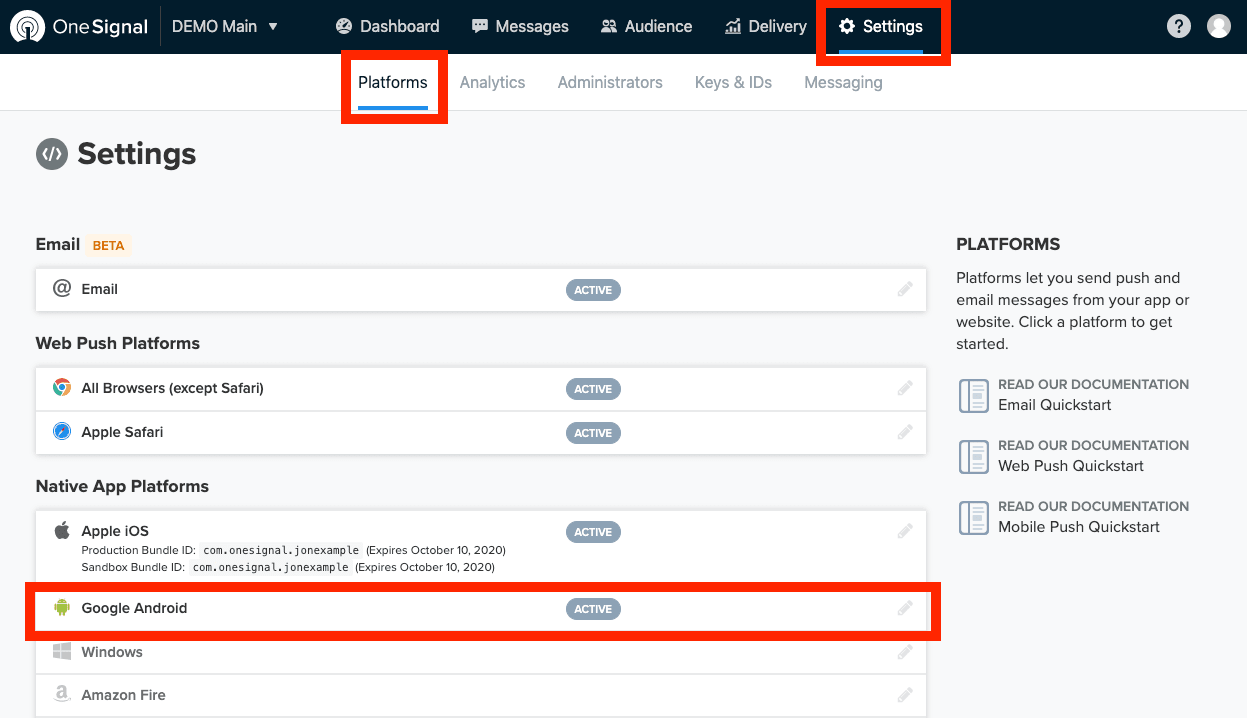
Task: Open the Mobile Push Quickstart link
Action: 1079,527
